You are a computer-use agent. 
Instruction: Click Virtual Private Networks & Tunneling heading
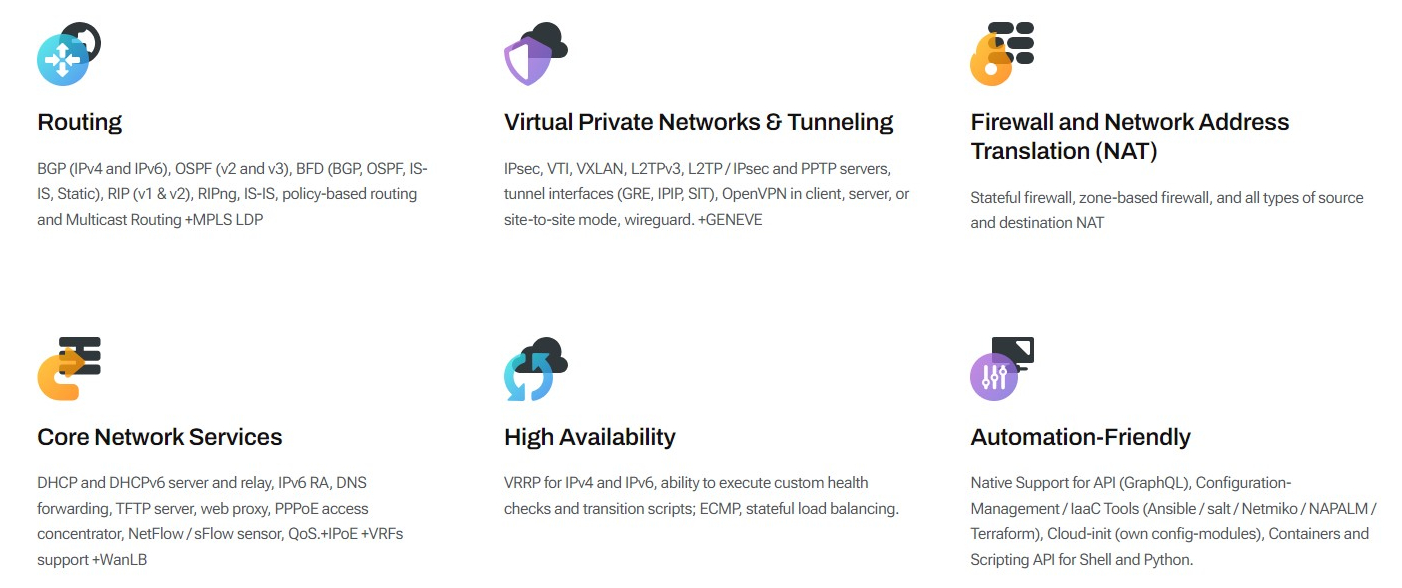click(x=698, y=122)
